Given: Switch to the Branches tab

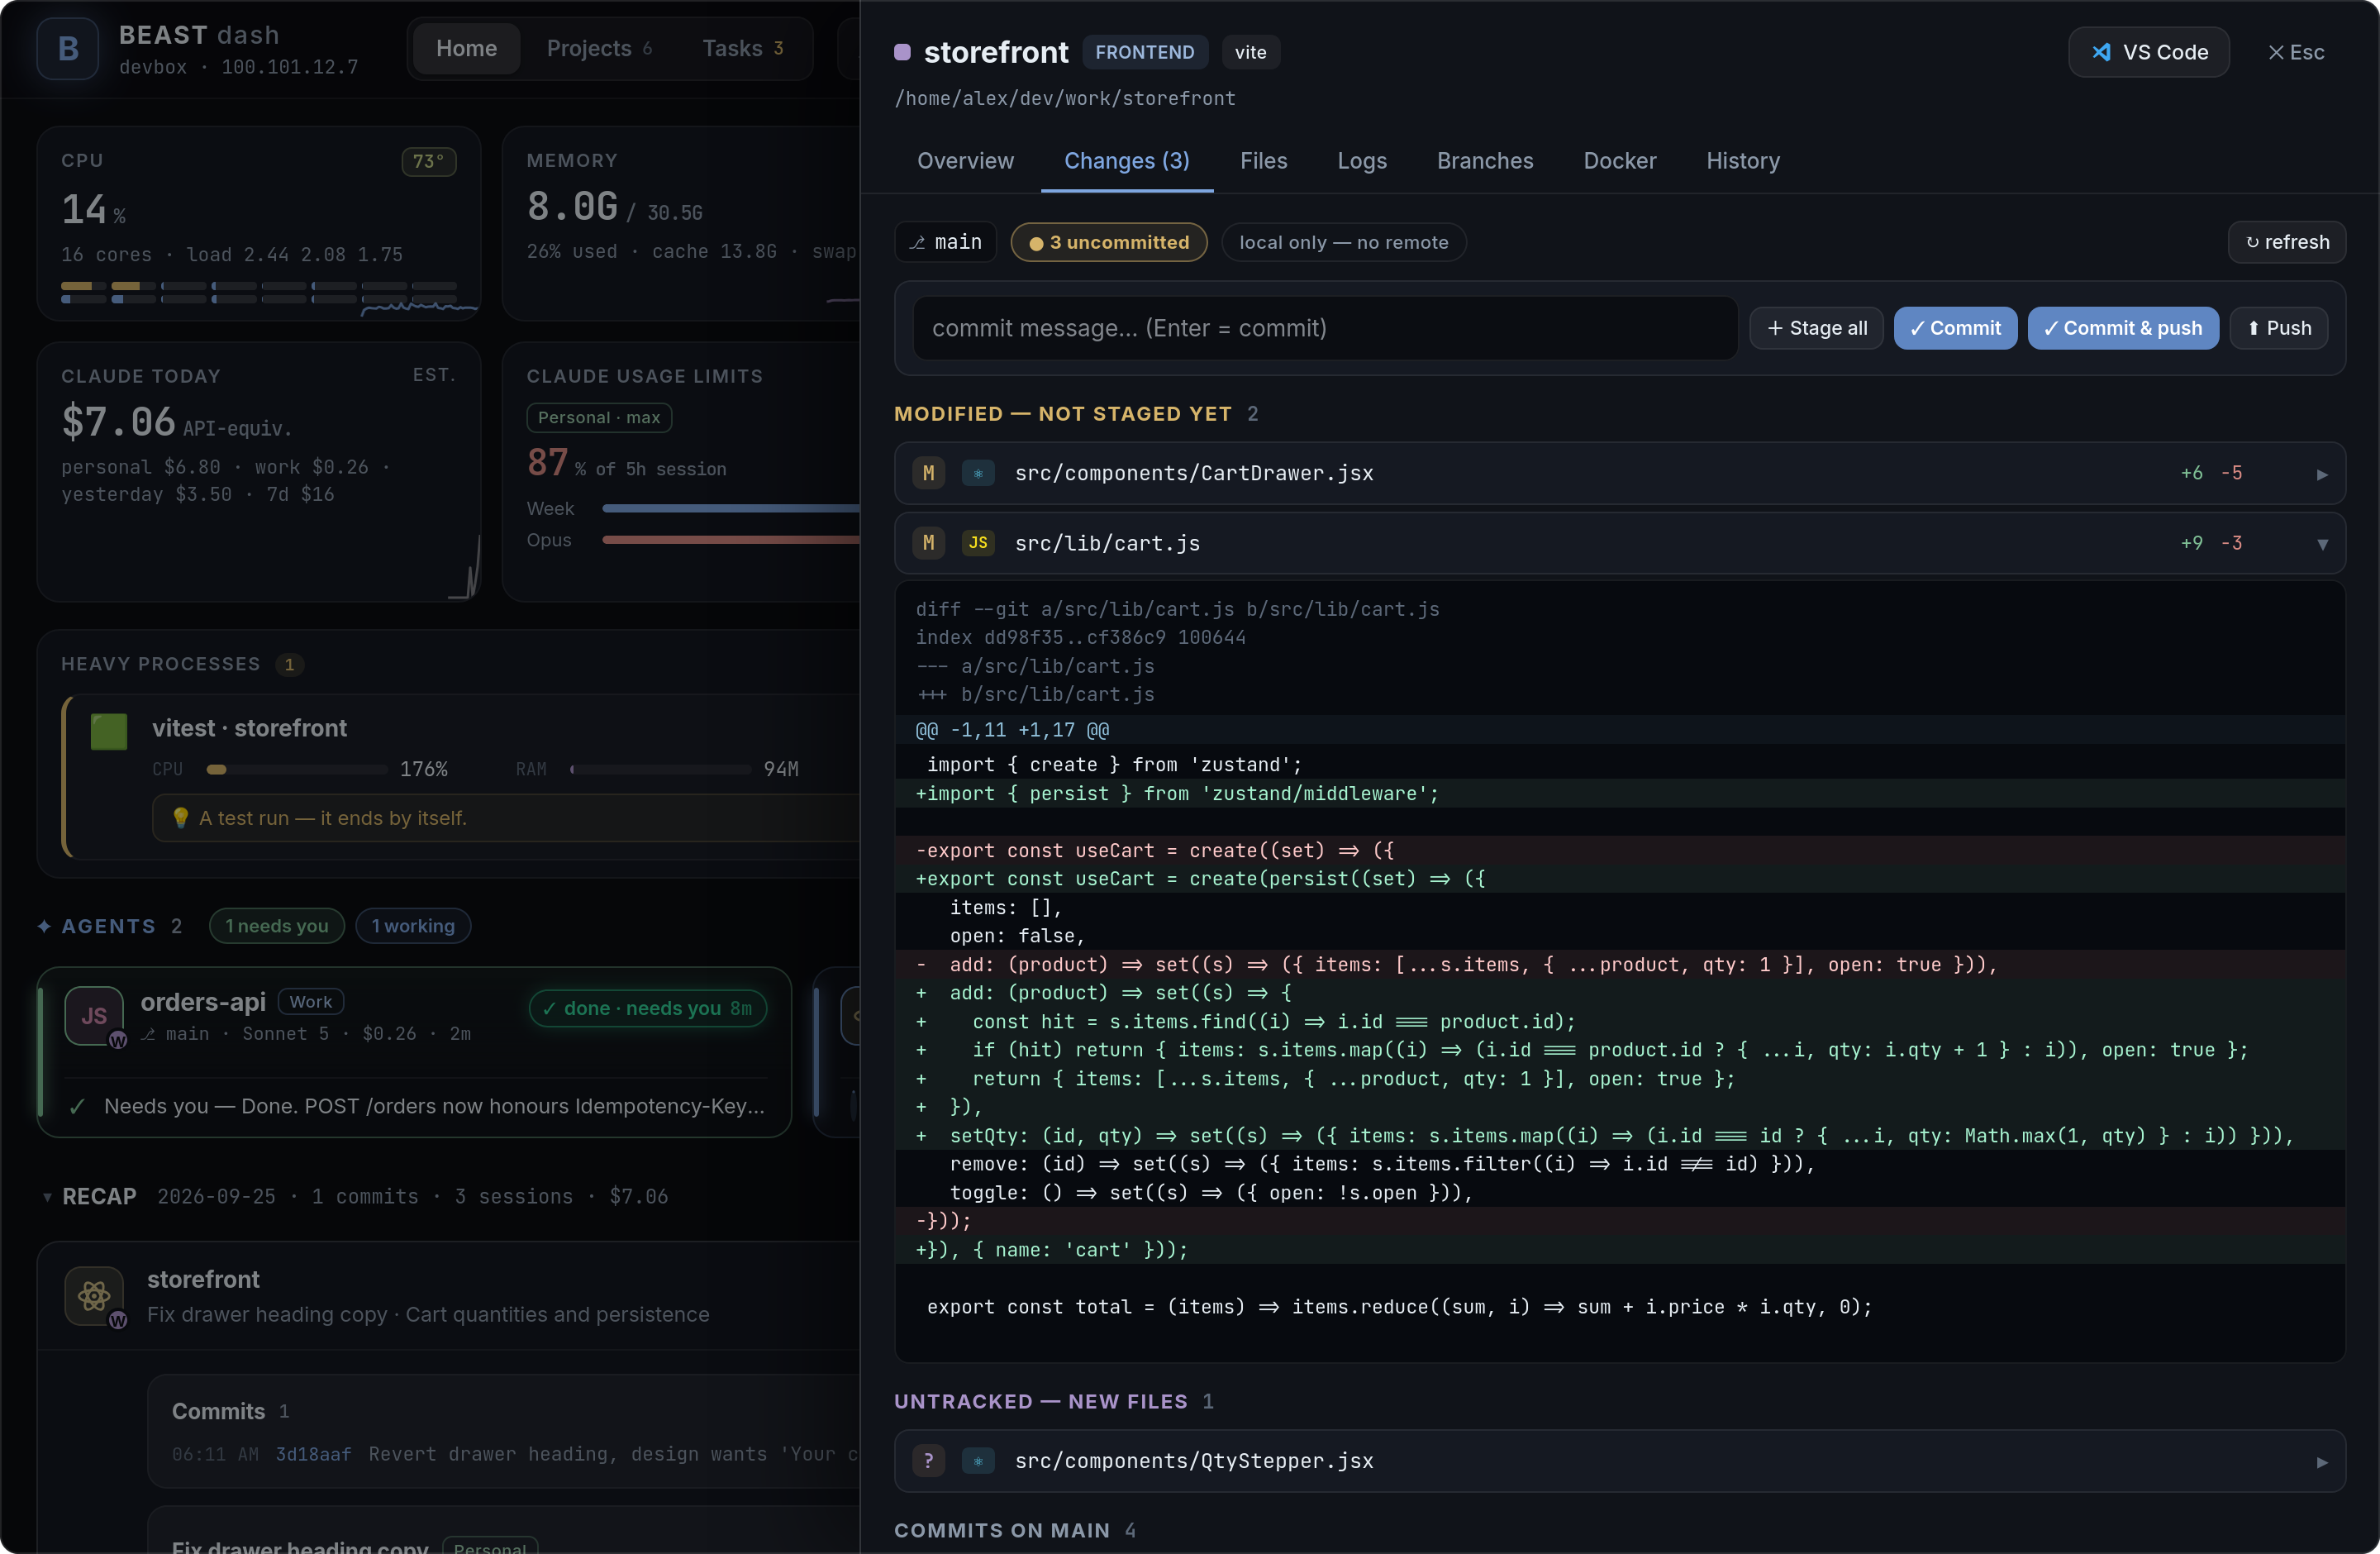Looking at the screenshot, I should tap(1485, 161).
